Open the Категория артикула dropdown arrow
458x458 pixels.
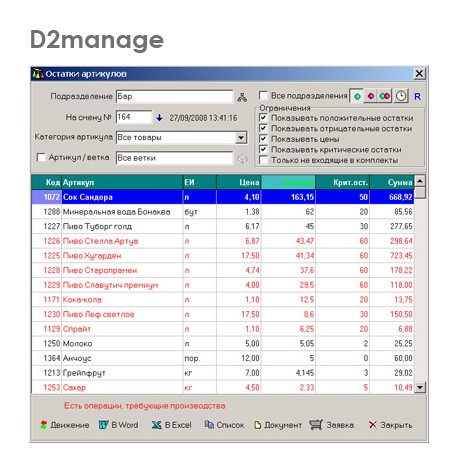(x=241, y=138)
